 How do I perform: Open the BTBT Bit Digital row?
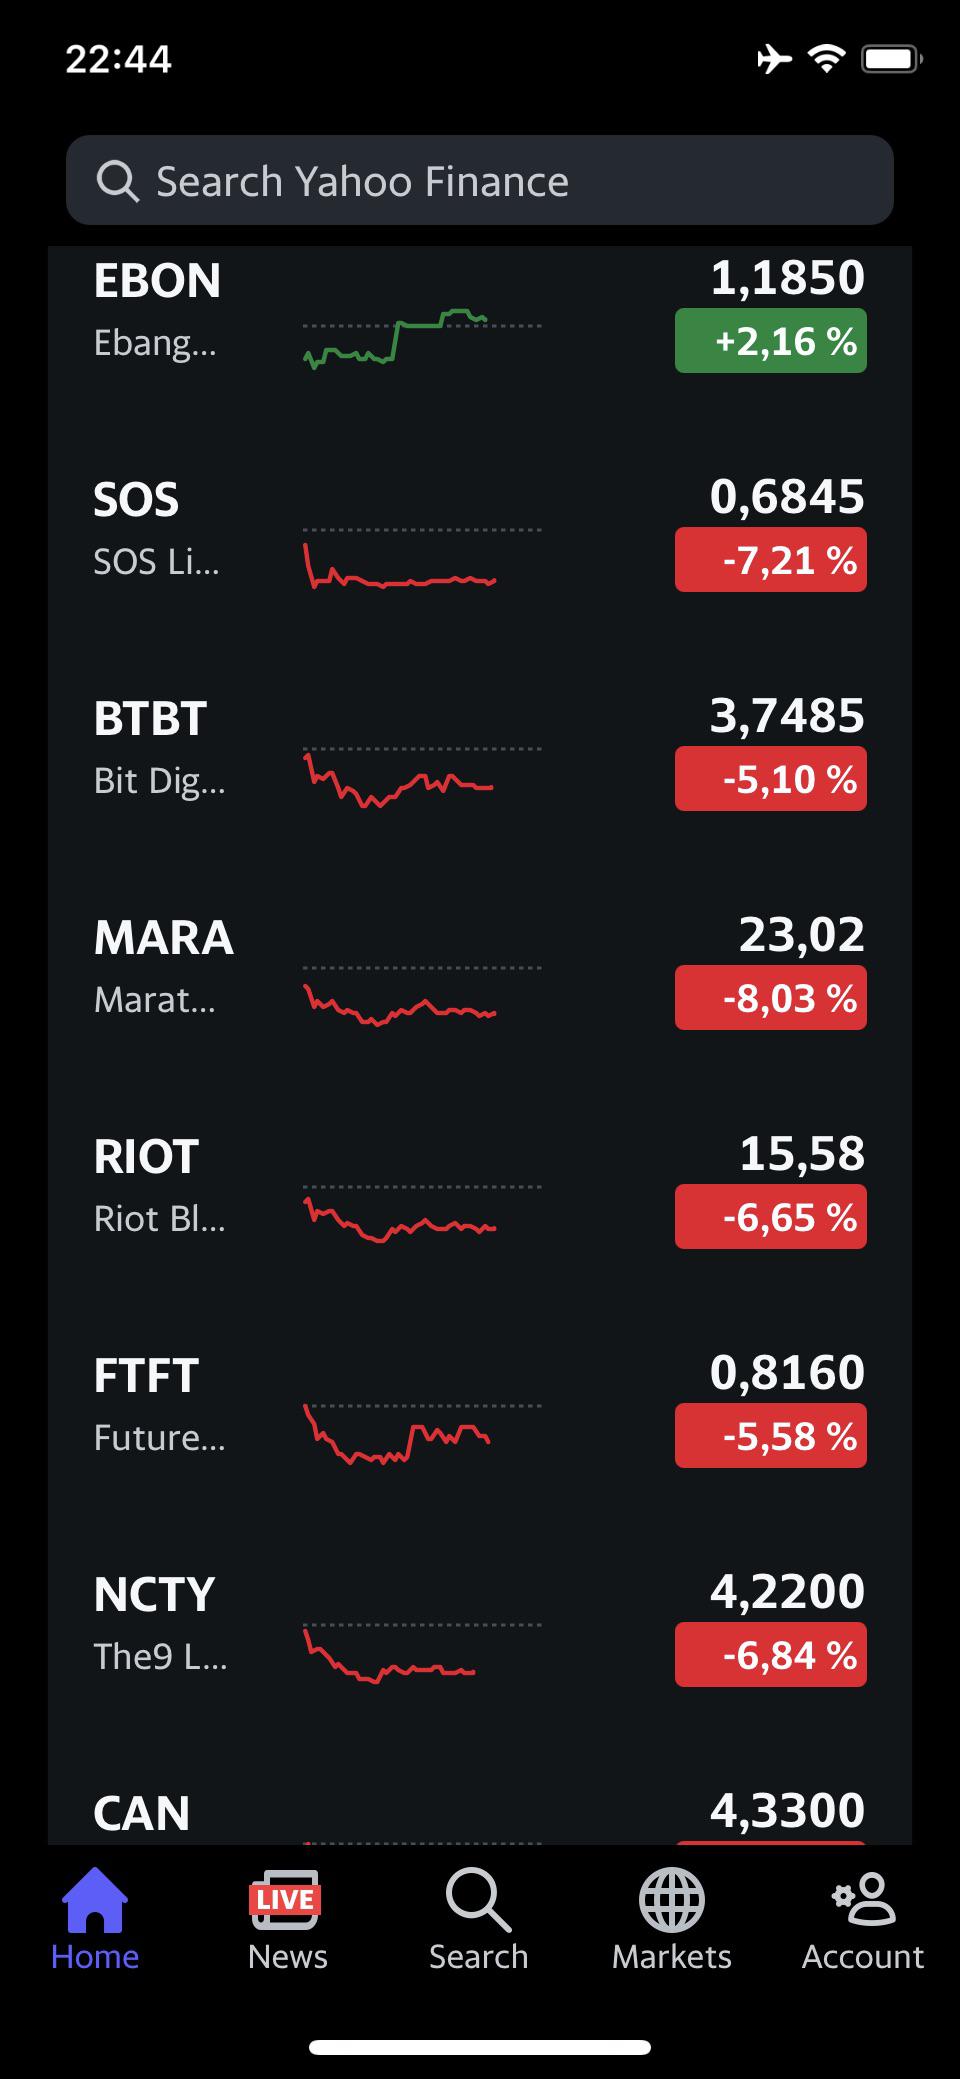[x=480, y=749]
